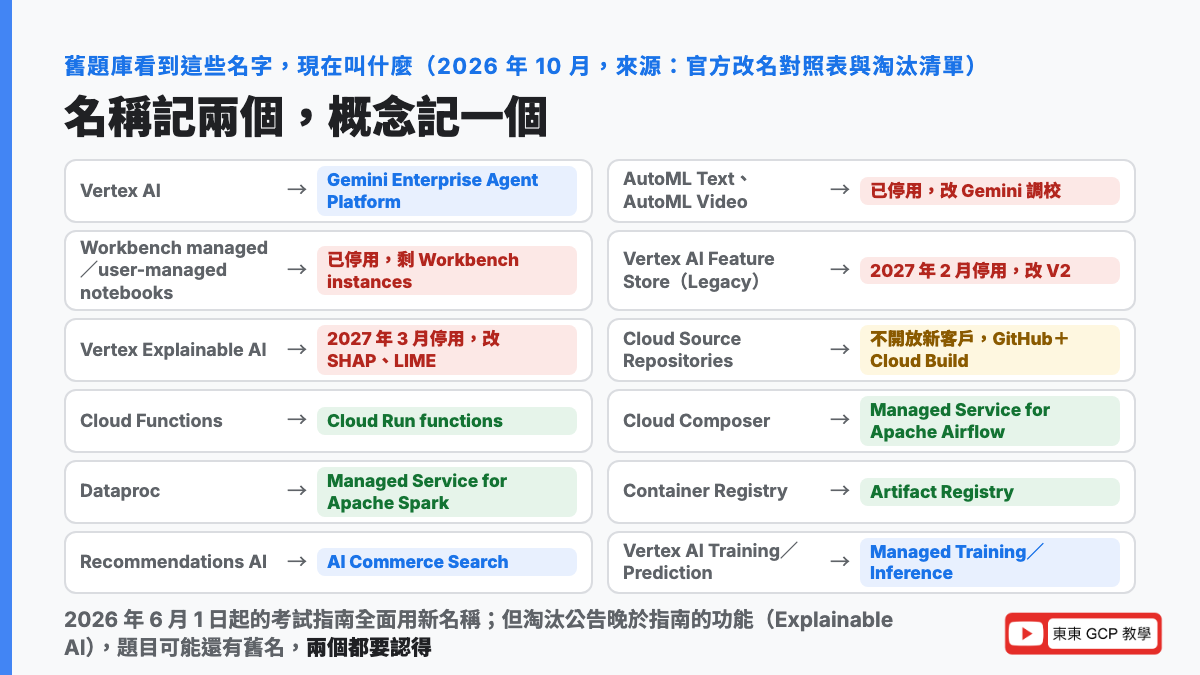Click the arrow in the Dataproc row
1200x675 pixels.
tap(296, 491)
